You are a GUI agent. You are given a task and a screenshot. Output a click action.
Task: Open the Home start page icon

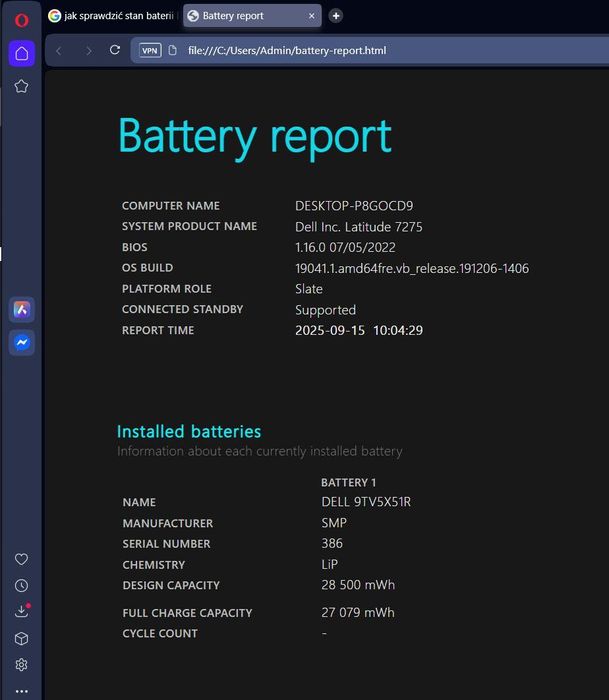[x=21, y=54]
